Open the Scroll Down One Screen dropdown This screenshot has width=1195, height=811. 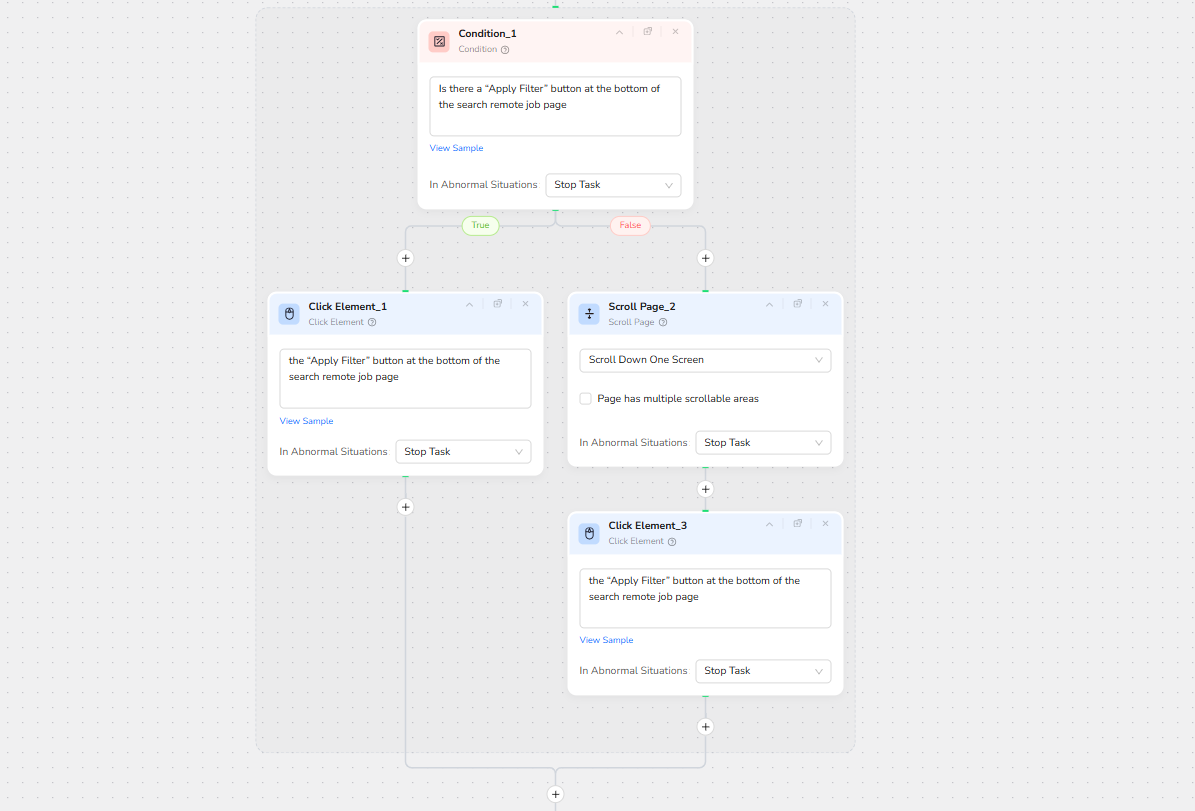point(705,360)
